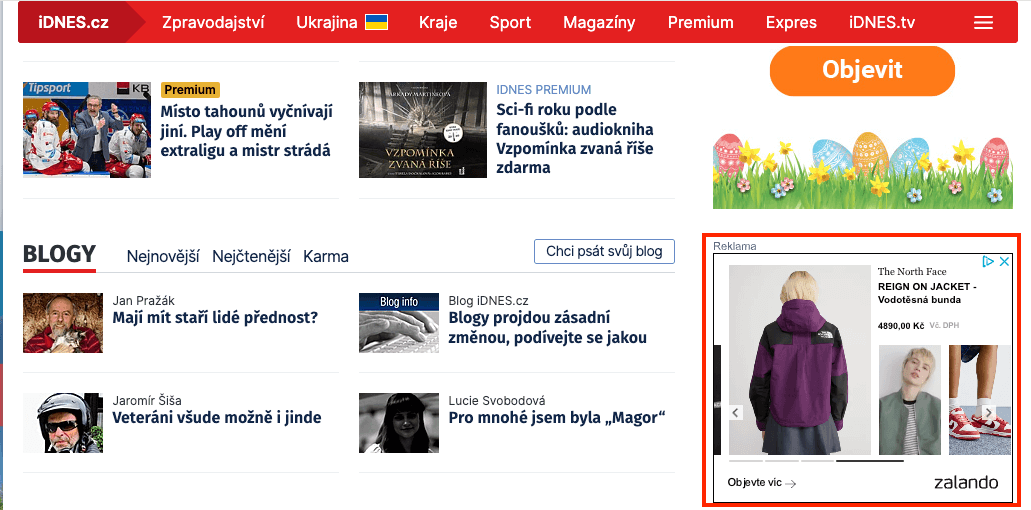This screenshot has width=1031, height=510.
Task: Close the Zalando ad with X icon
Action: click(x=1004, y=262)
